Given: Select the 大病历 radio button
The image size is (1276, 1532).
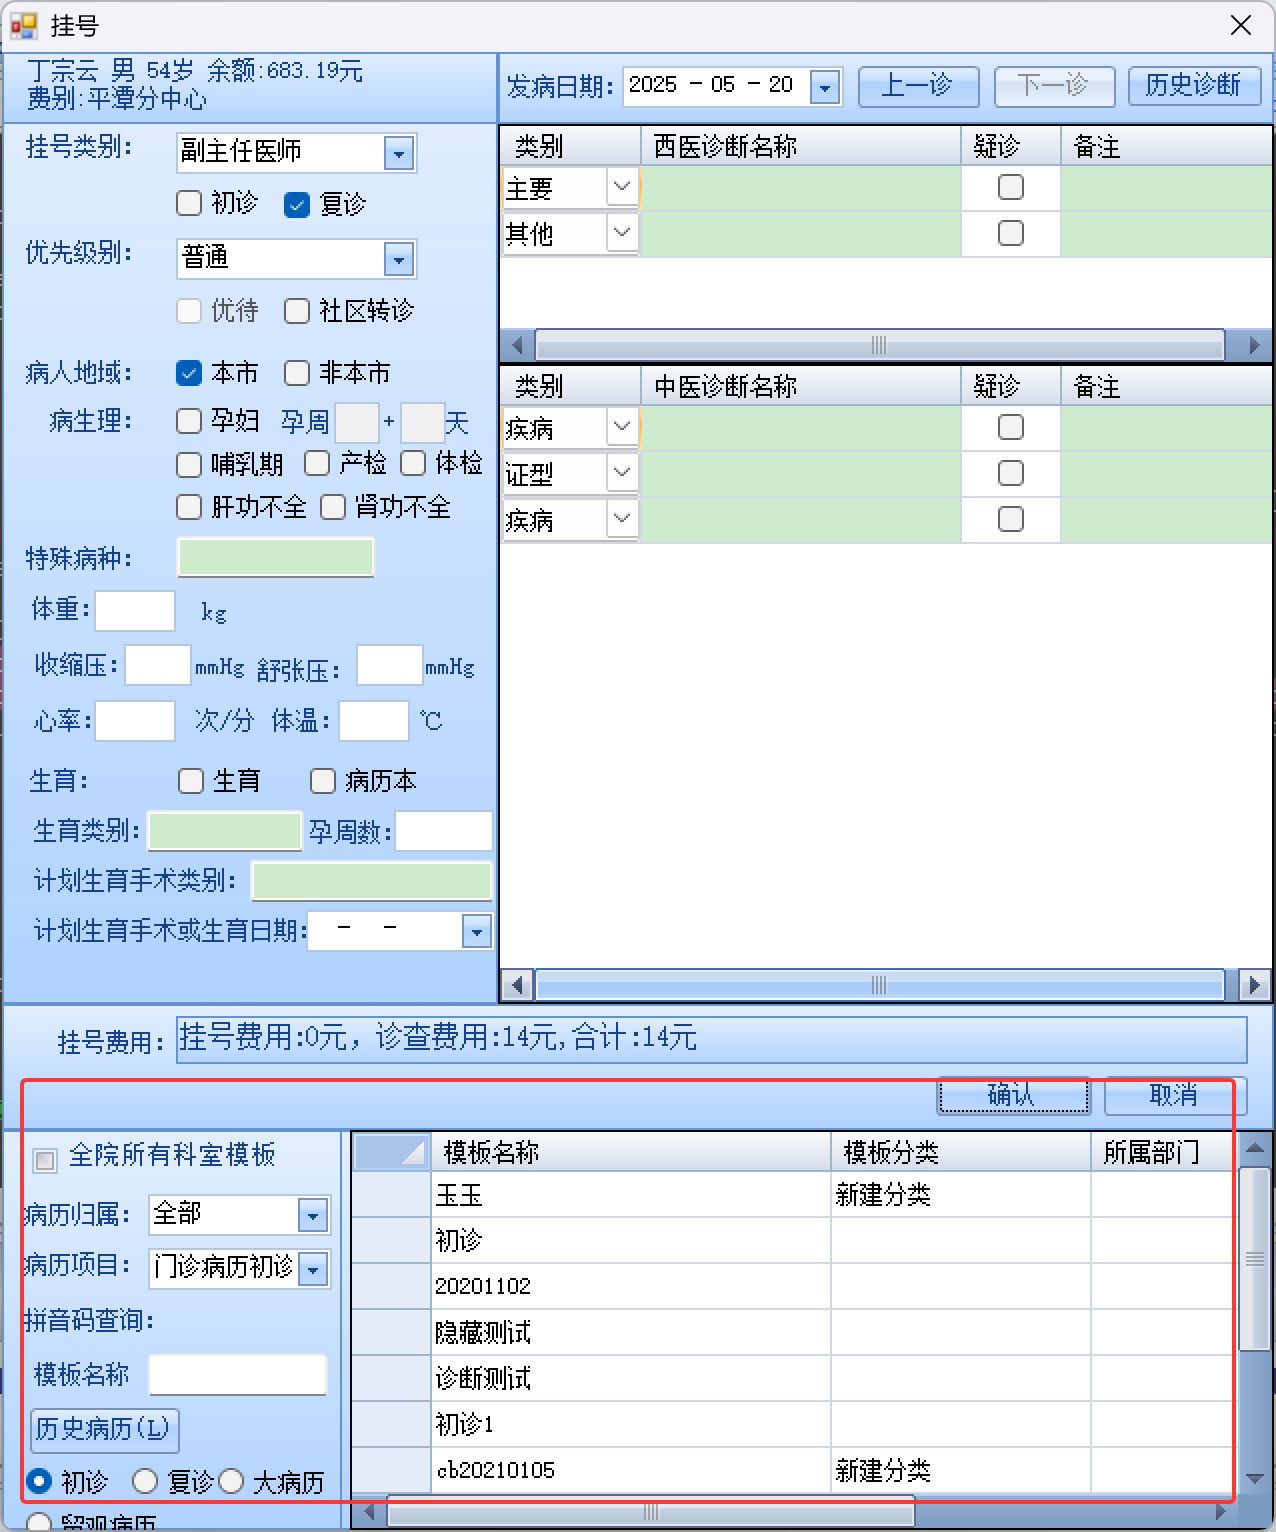Looking at the screenshot, I should pyautogui.click(x=231, y=1481).
